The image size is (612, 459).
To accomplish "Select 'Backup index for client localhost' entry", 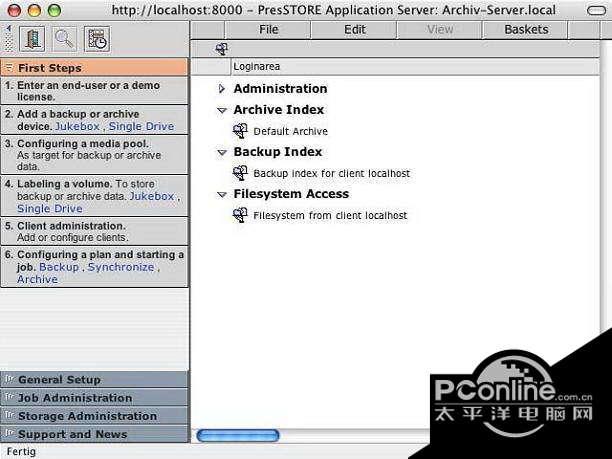I will pyautogui.click(x=332, y=173).
